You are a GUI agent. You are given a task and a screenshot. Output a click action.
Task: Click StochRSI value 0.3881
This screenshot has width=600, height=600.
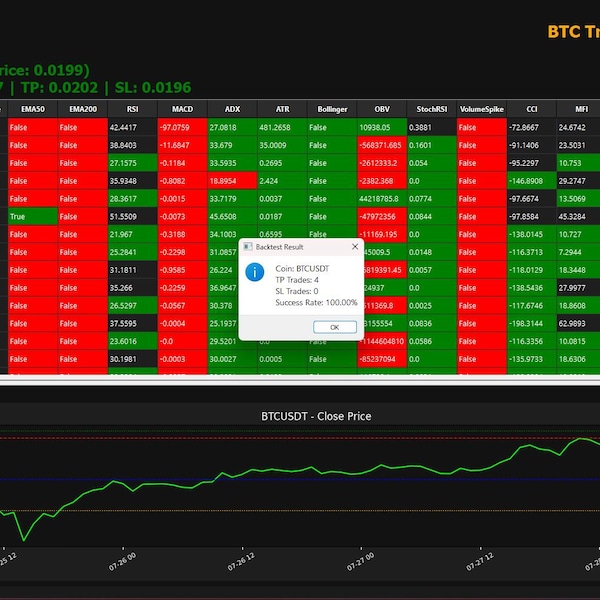point(432,127)
